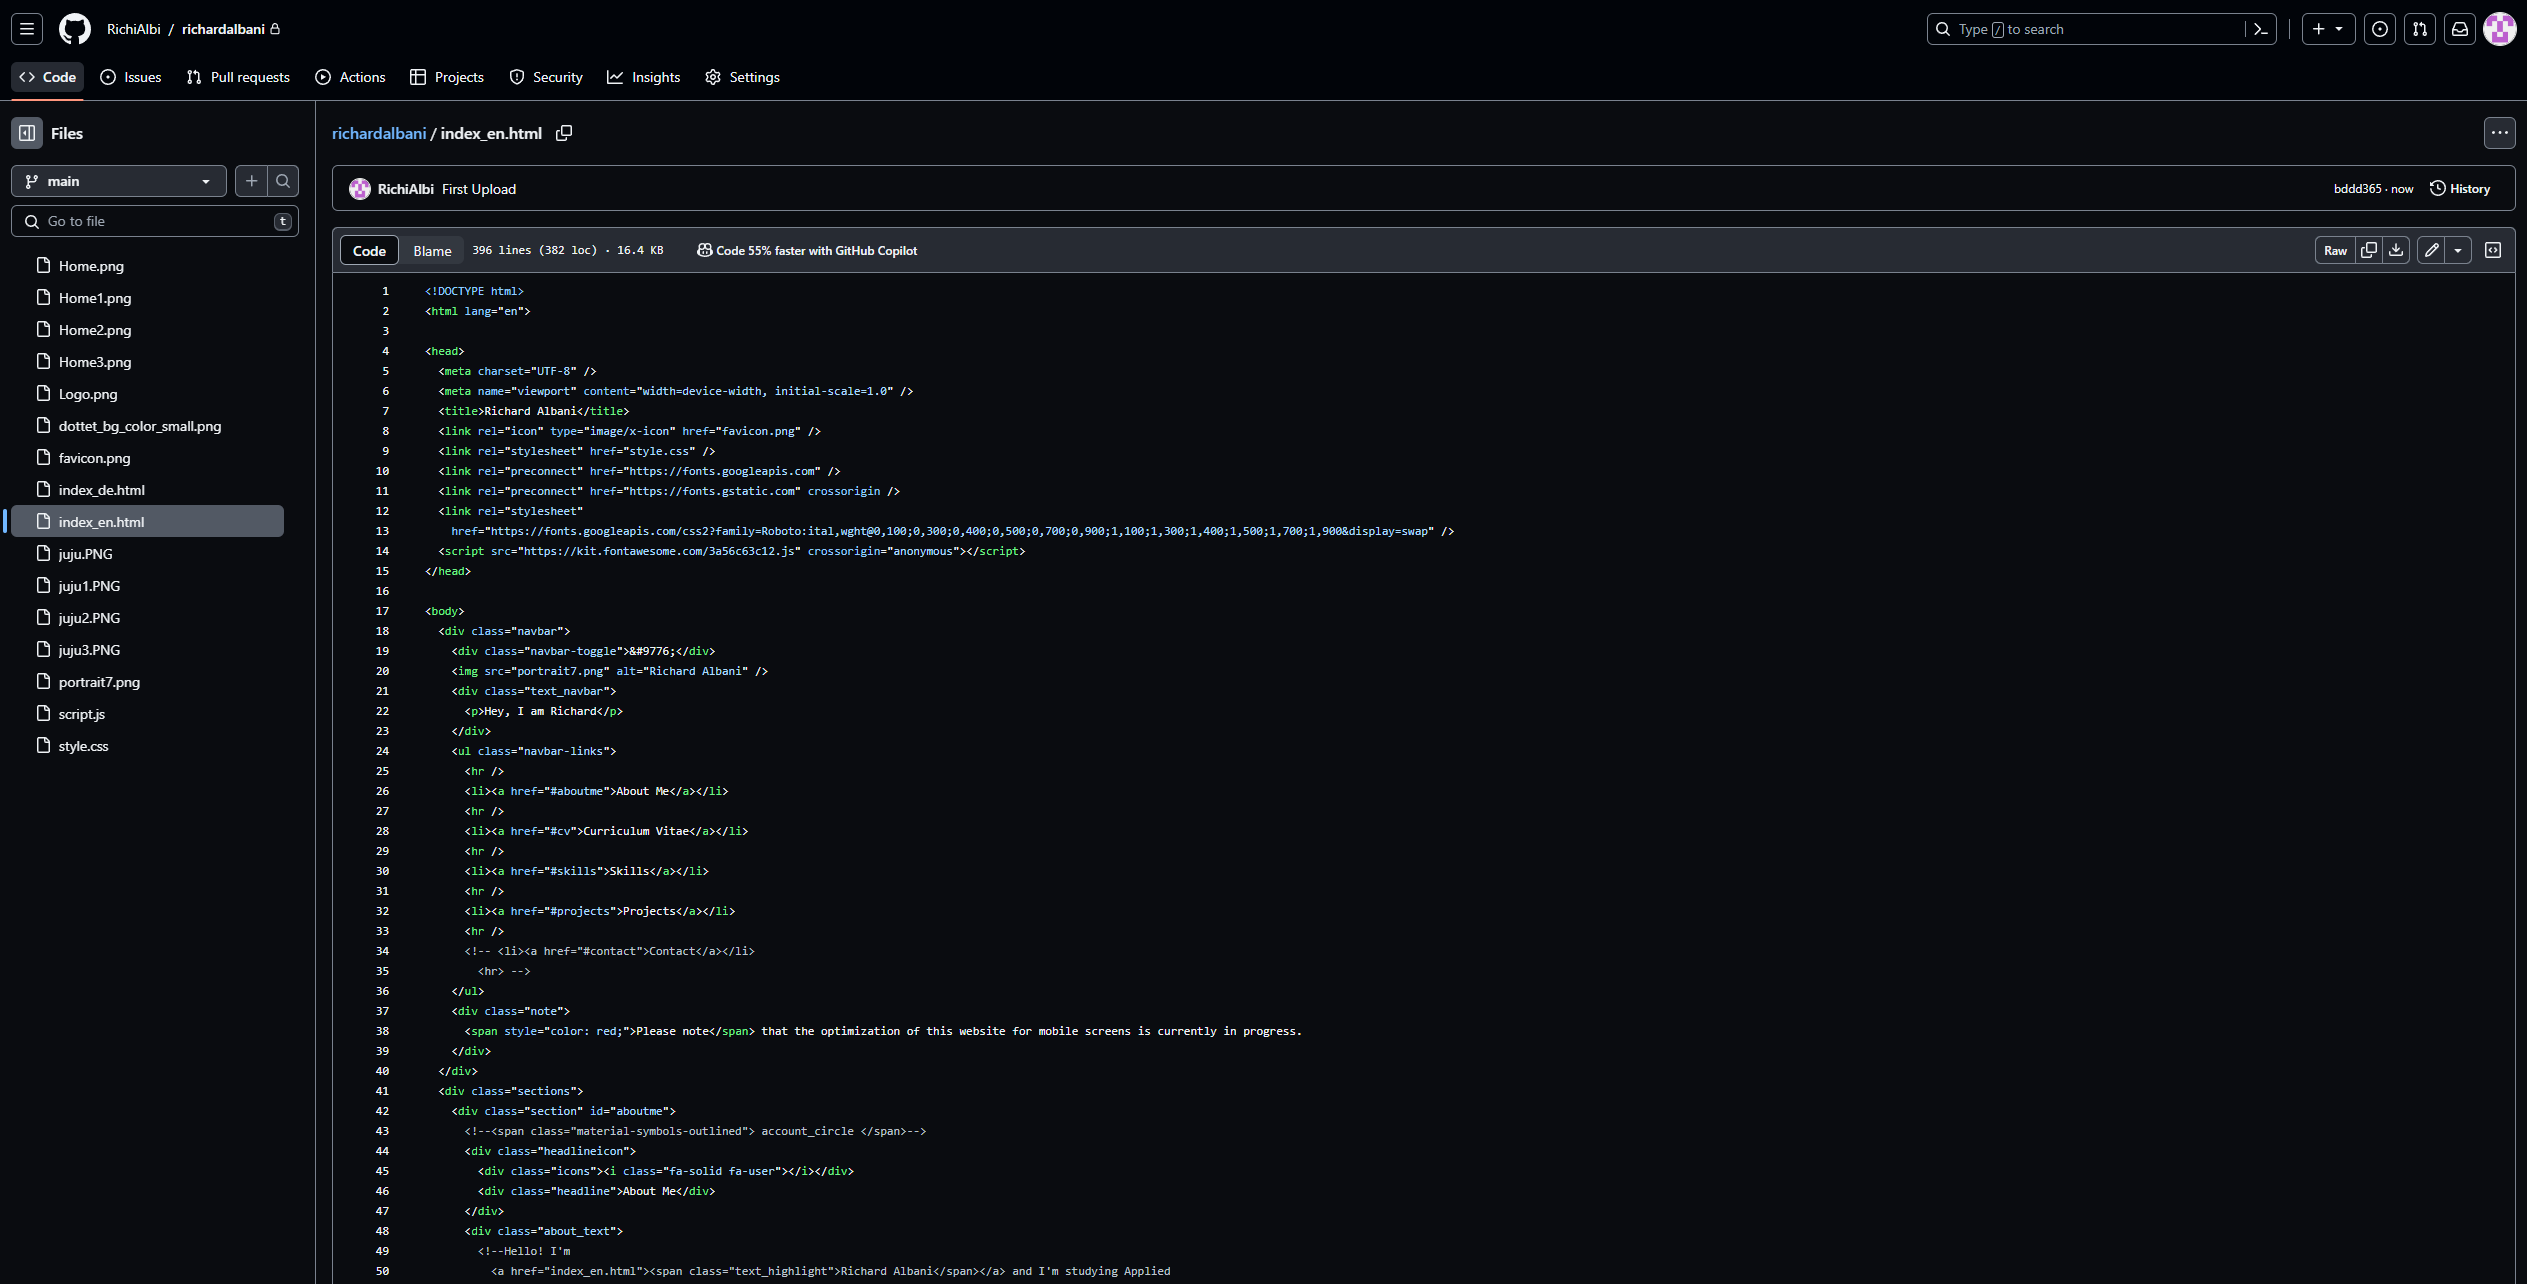2527x1284 pixels.
Task: Open the Raw file view
Action: (2335, 251)
